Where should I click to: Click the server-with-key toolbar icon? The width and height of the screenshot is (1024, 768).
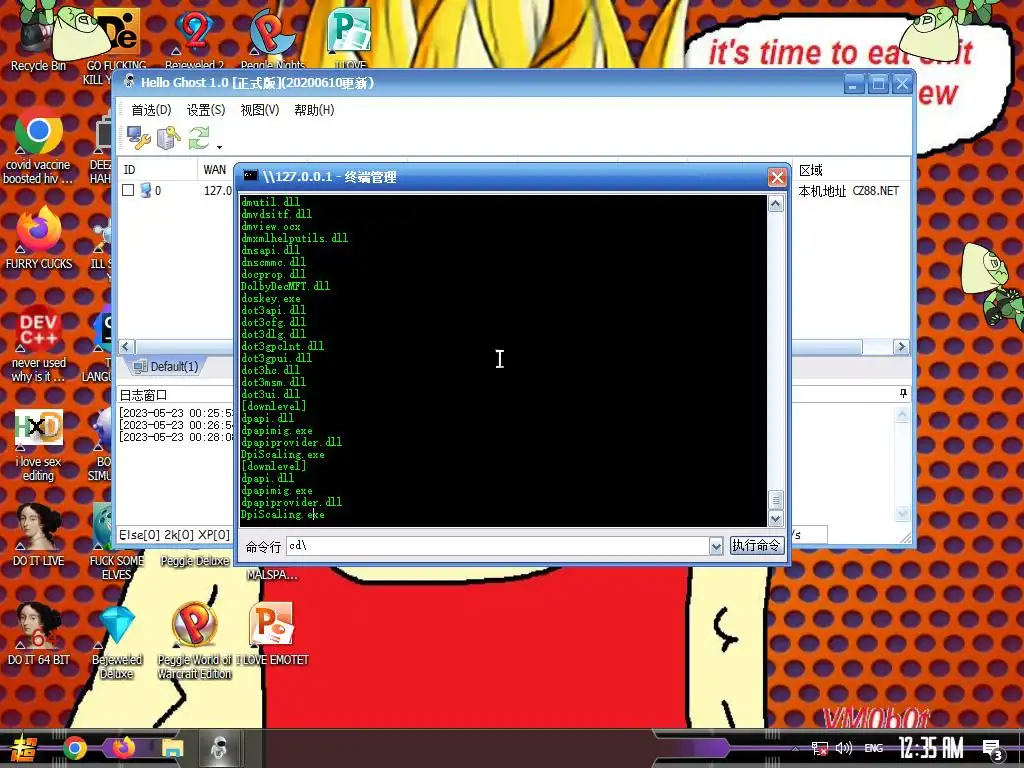(168, 138)
